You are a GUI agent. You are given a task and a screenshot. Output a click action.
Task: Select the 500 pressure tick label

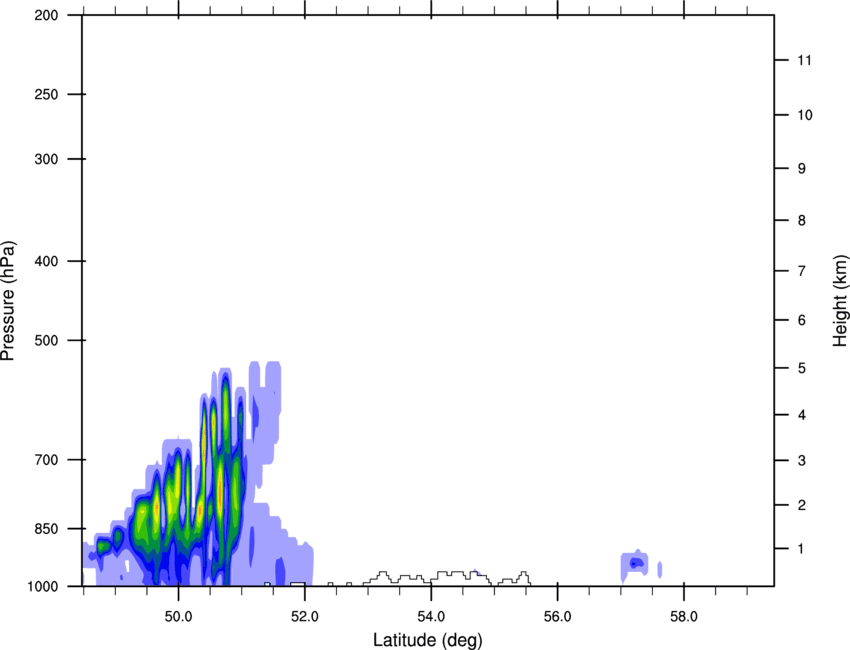click(46, 340)
